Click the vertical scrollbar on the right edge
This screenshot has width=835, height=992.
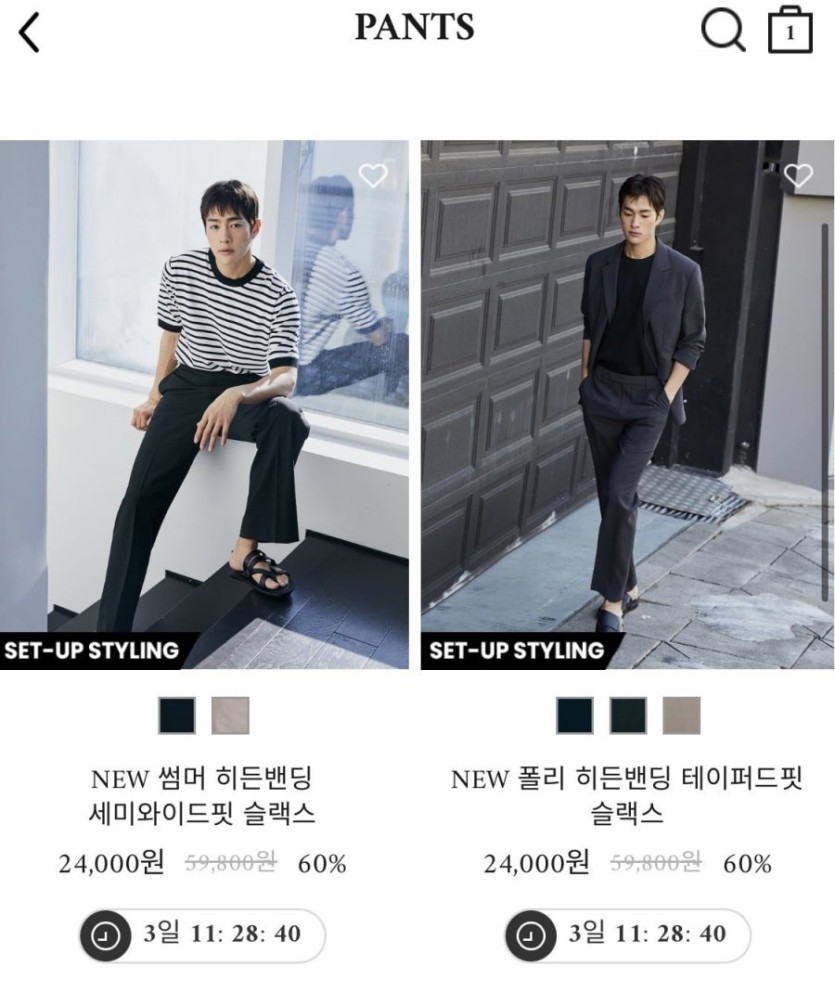pyautogui.click(x=825, y=412)
